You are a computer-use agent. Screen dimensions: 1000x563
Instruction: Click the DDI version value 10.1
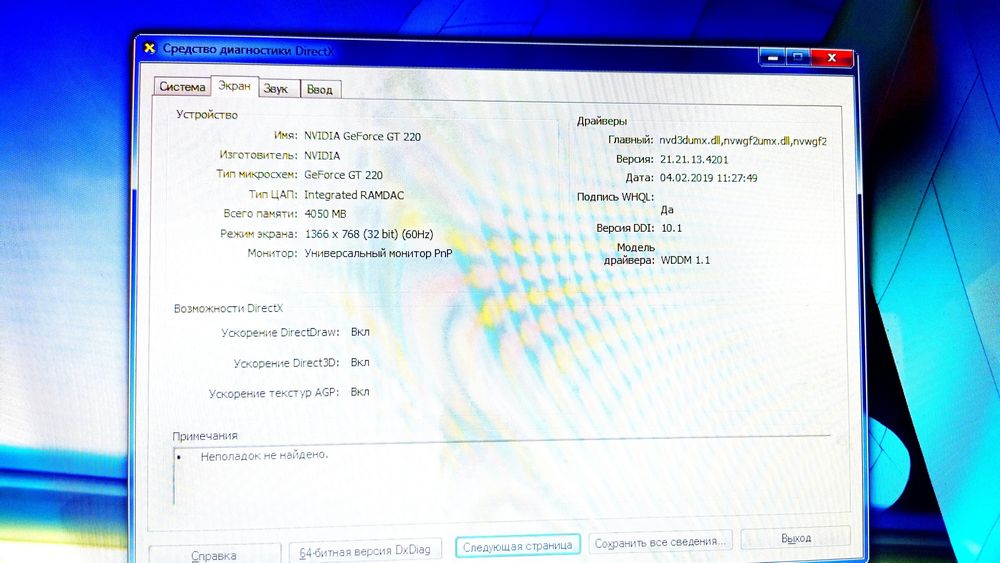point(672,228)
